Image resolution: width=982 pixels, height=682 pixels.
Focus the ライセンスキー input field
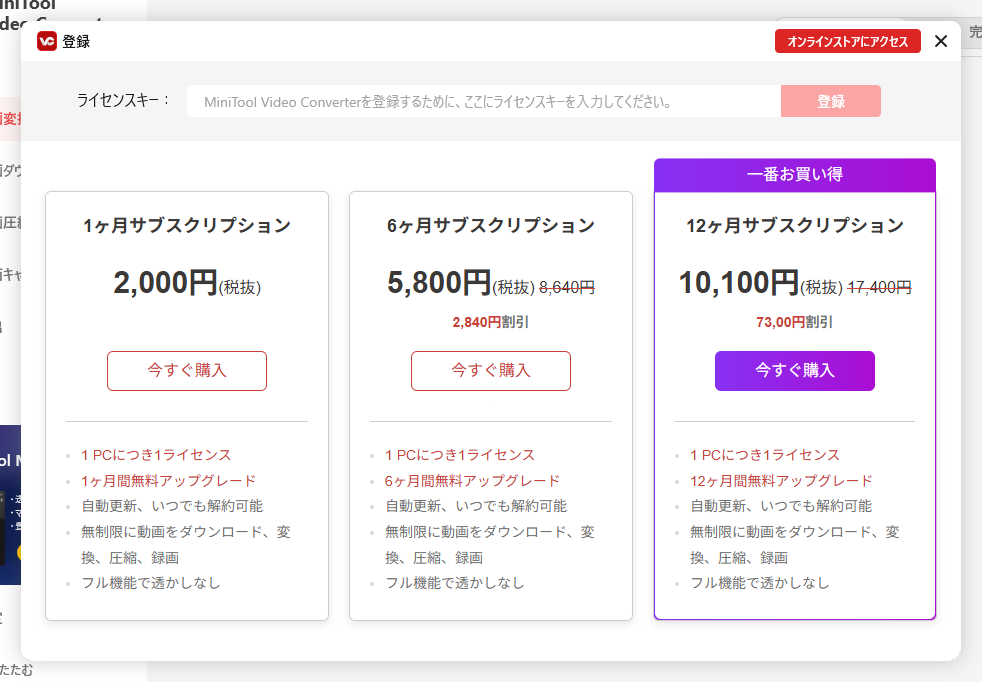pos(483,101)
